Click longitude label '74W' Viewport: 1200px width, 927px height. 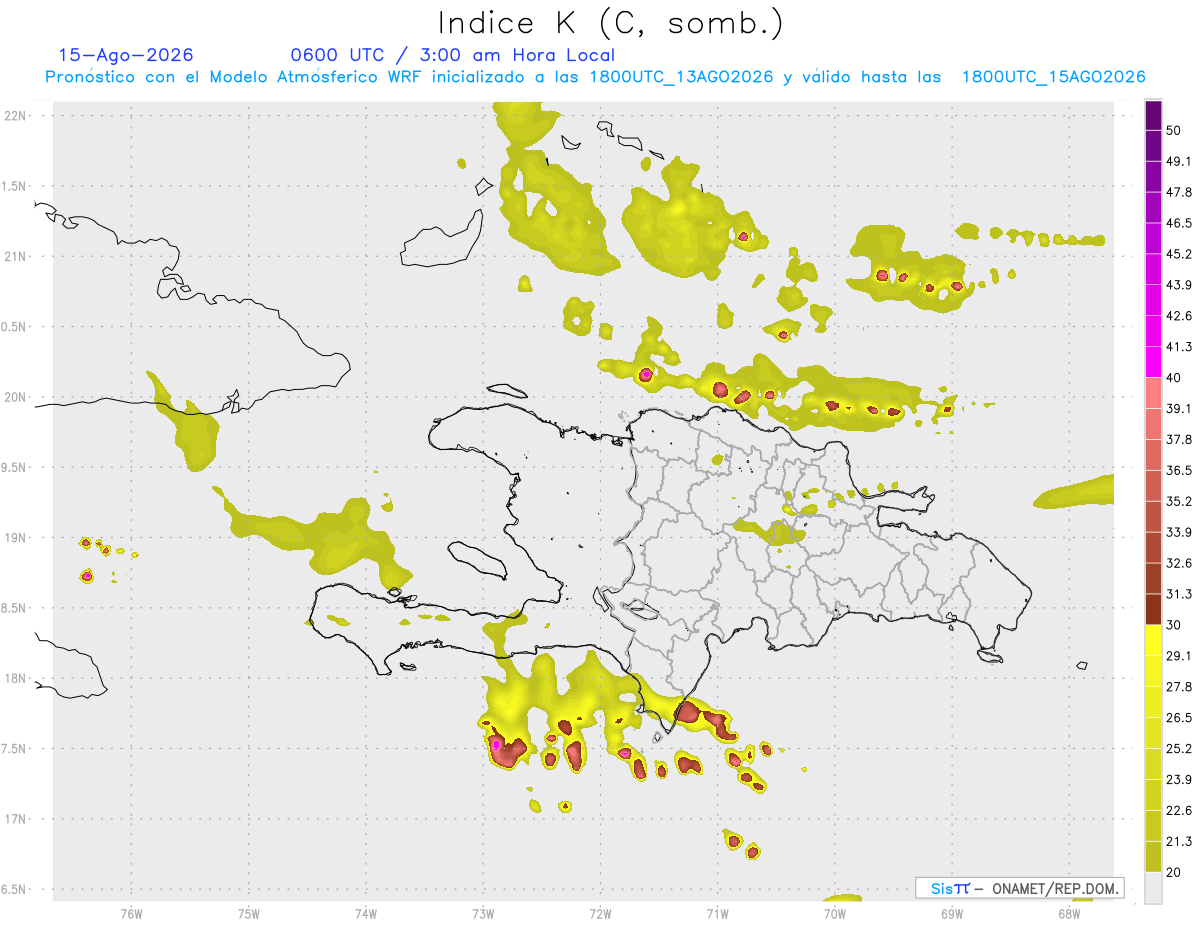(366, 913)
